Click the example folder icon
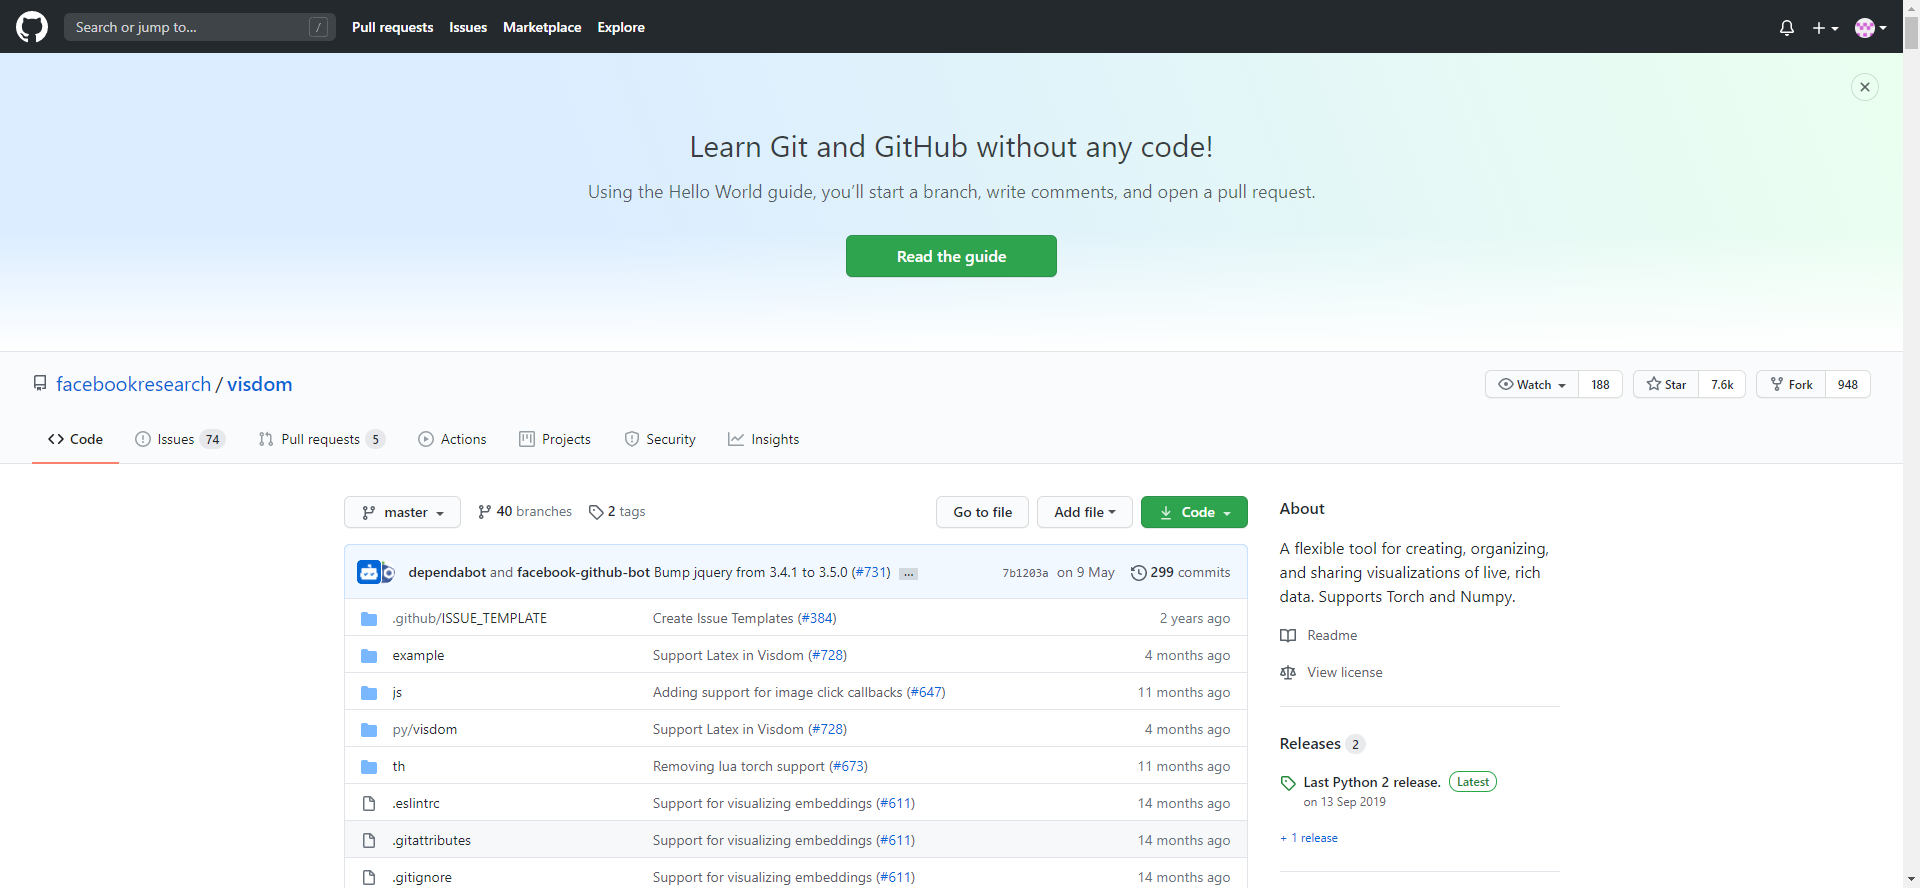The image size is (1920, 888). (369, 656)
